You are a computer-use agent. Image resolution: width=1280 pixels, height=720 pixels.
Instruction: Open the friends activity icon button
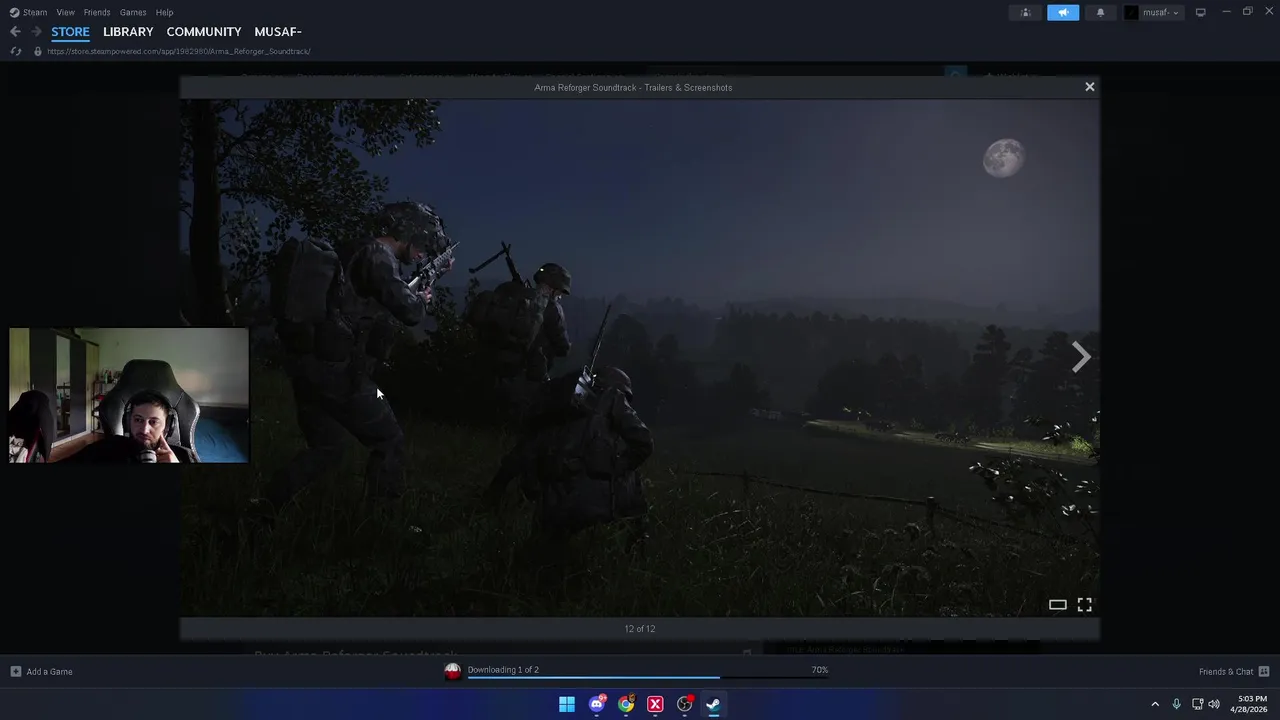click(1025, 12)
